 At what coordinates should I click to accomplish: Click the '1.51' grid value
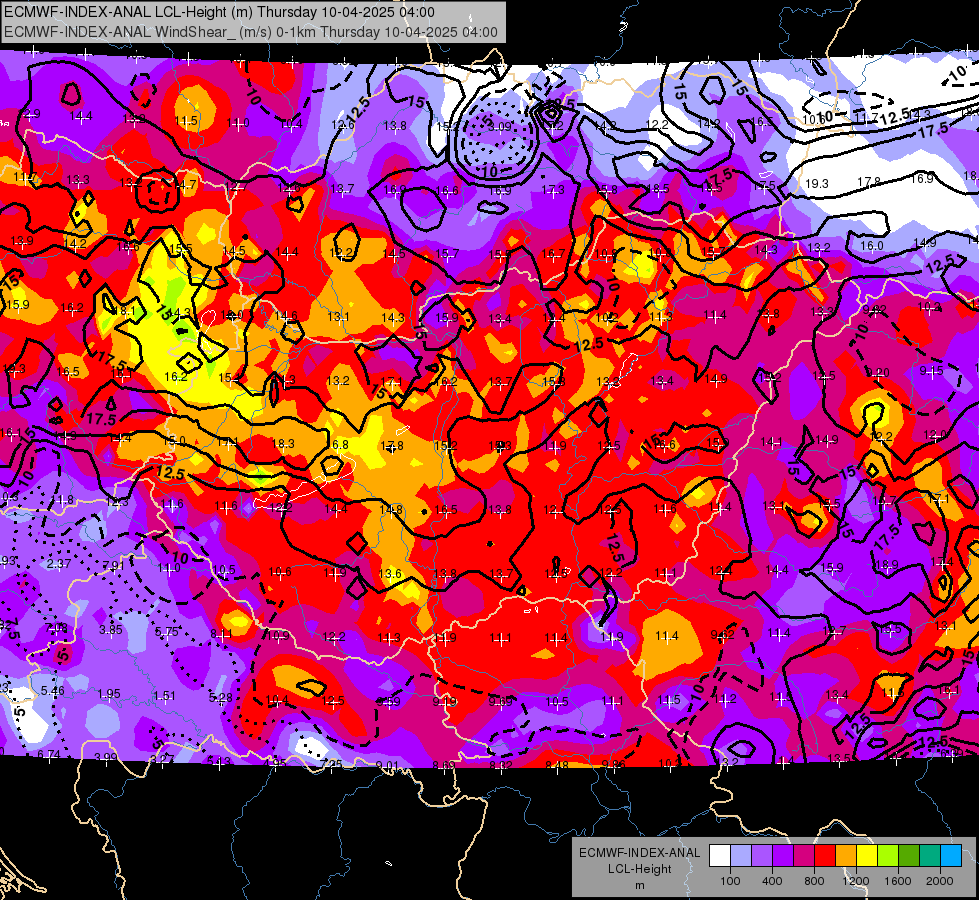pyautogui.click(x=164, y=696)
